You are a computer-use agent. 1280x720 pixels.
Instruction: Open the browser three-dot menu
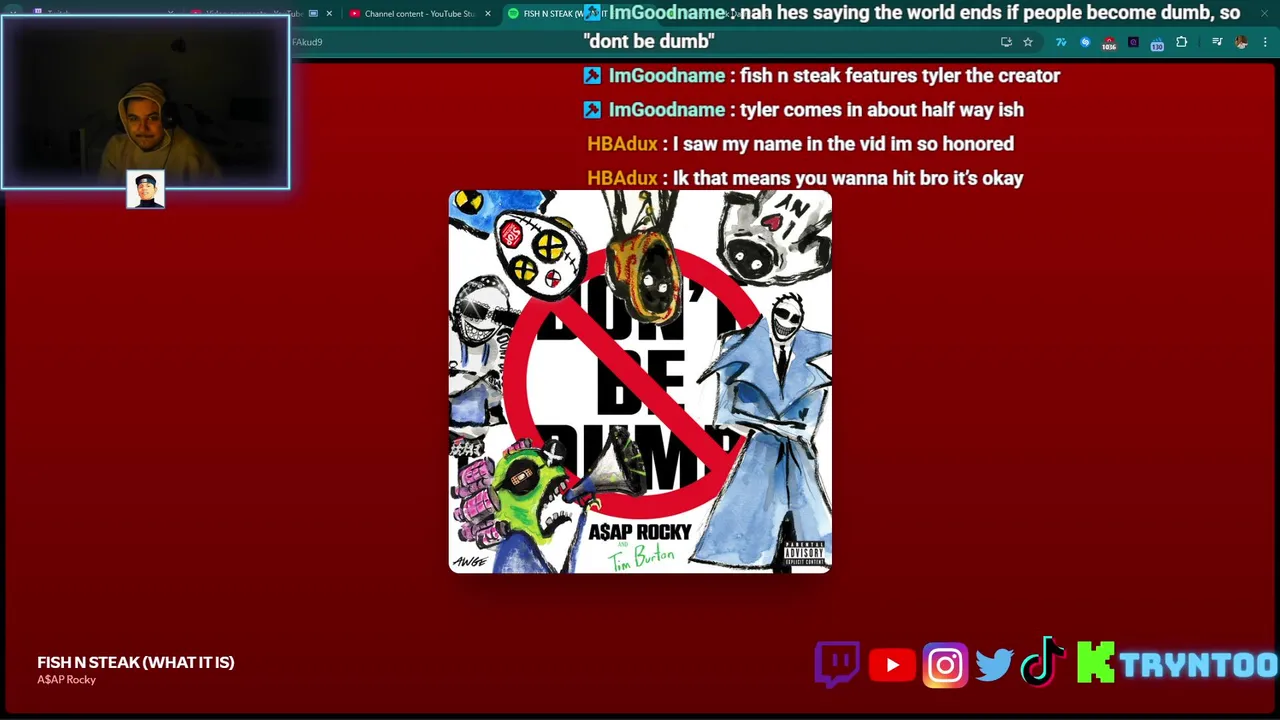[1265, 42]
